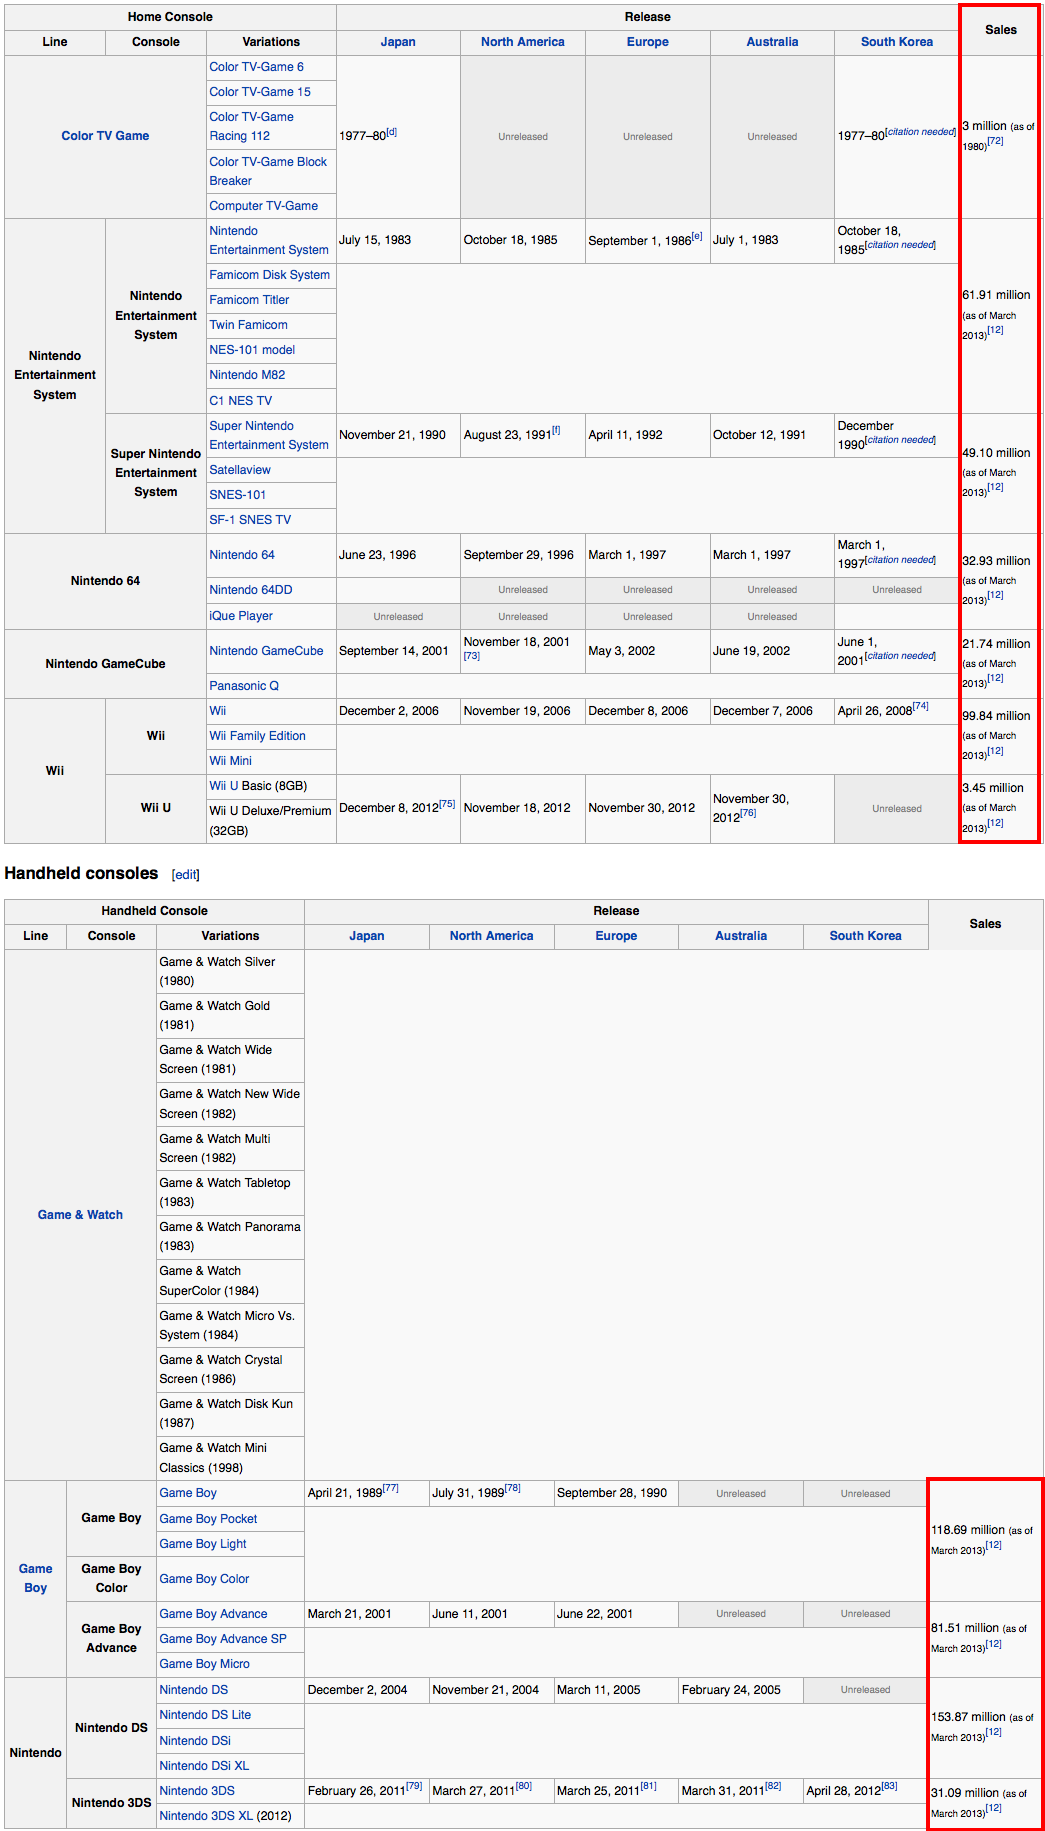The height and width of the screenshot is (1831, 1045).
Task: Visit the Game Boy Micro link
Action: click(x=205, y=1664)
